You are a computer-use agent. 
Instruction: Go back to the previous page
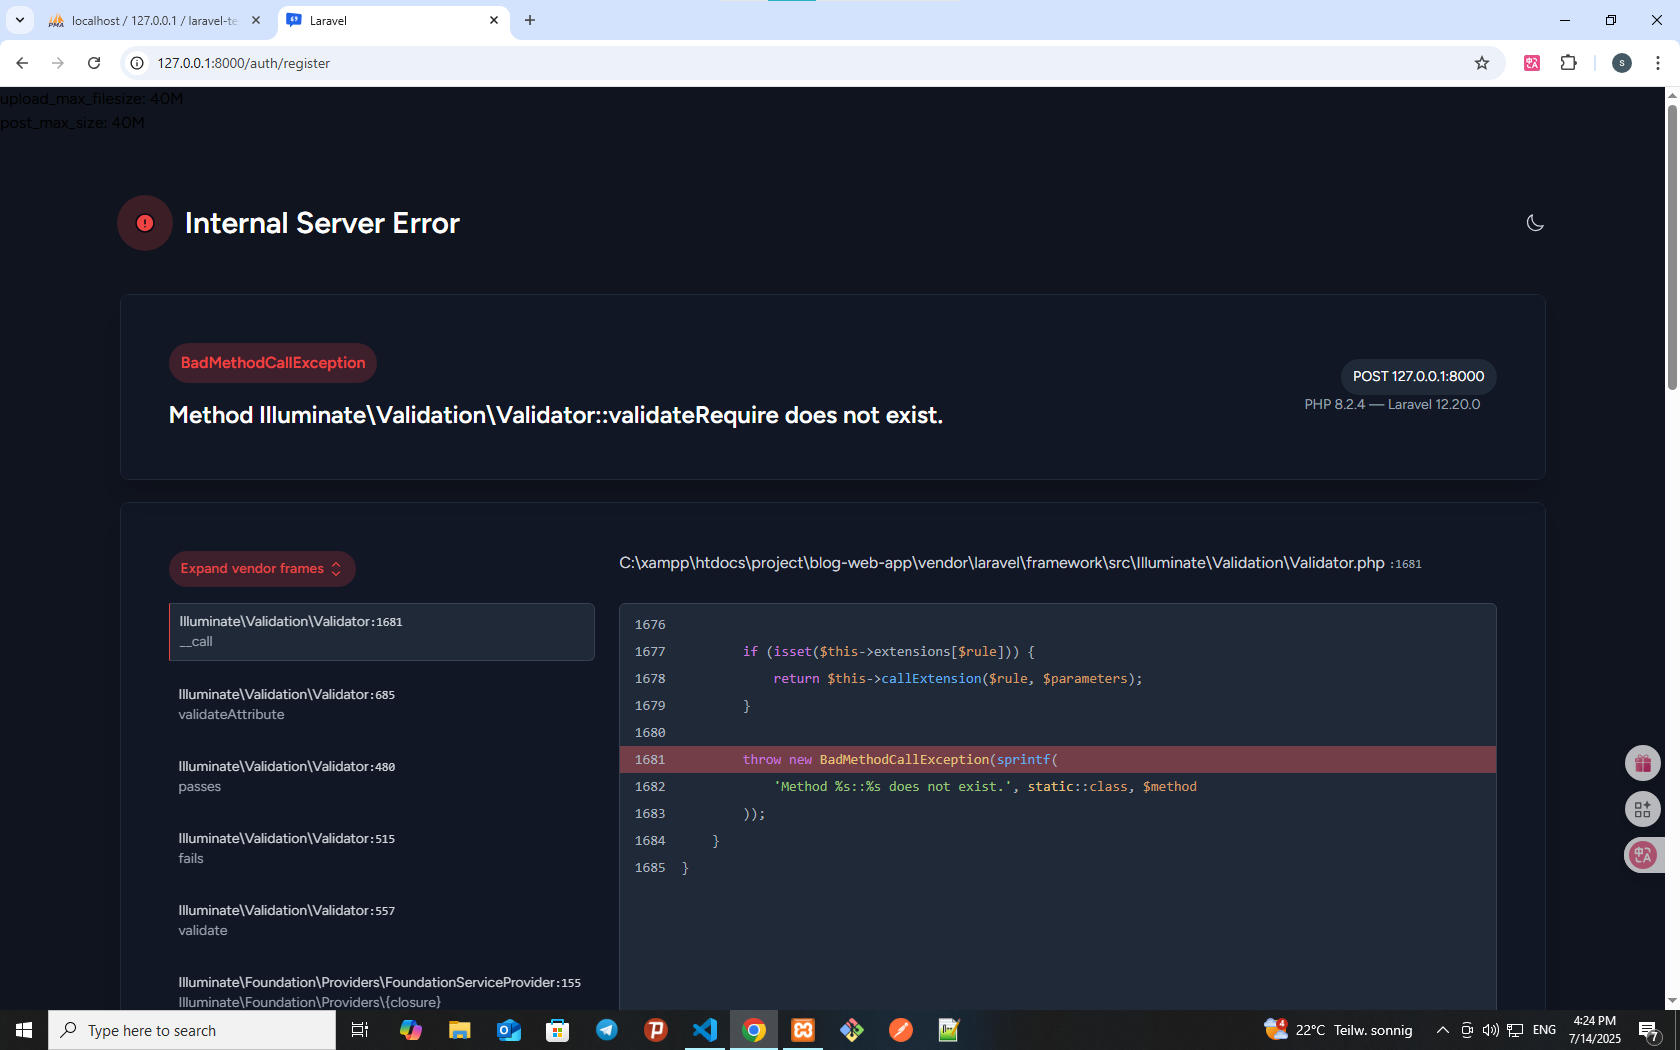(22, 63)
